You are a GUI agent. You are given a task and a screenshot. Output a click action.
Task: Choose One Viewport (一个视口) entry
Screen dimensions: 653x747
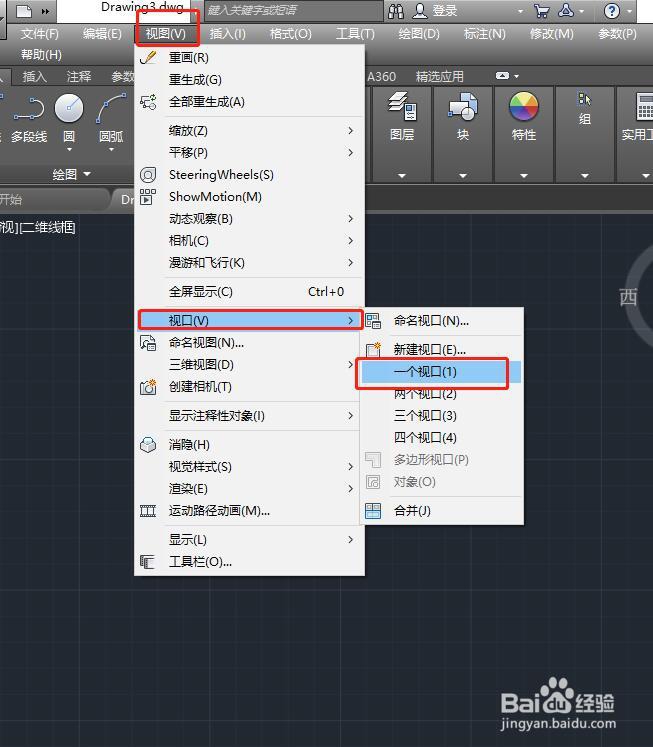coord(441,372)
